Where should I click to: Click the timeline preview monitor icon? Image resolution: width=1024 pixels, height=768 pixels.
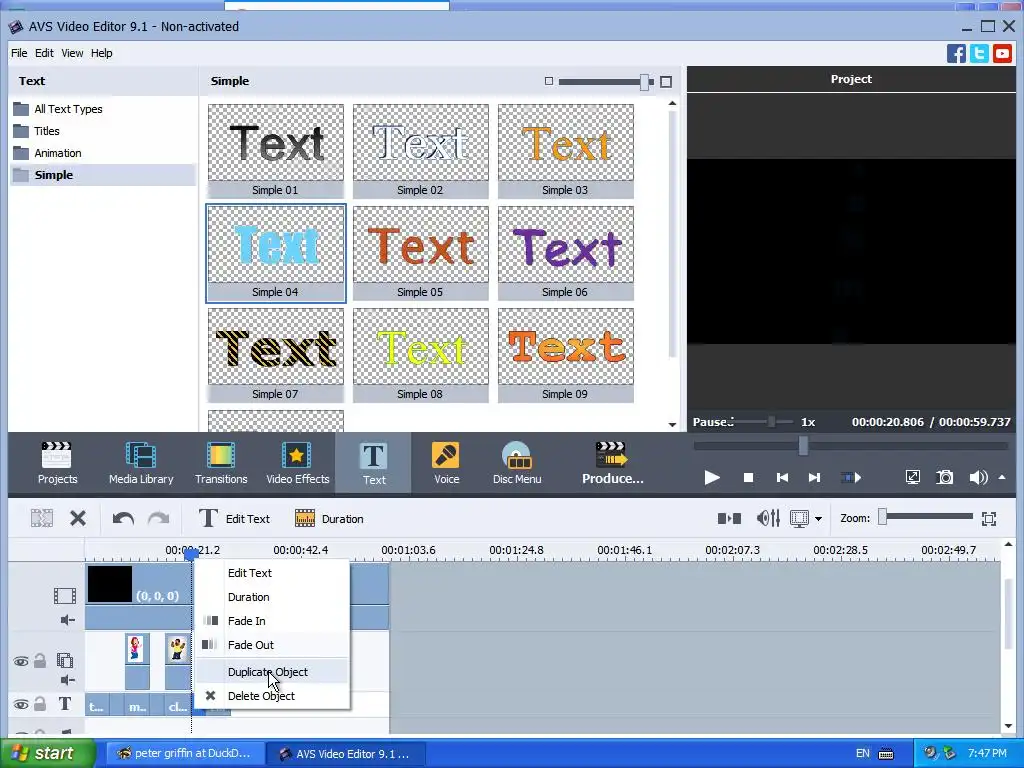pos(799,519)
